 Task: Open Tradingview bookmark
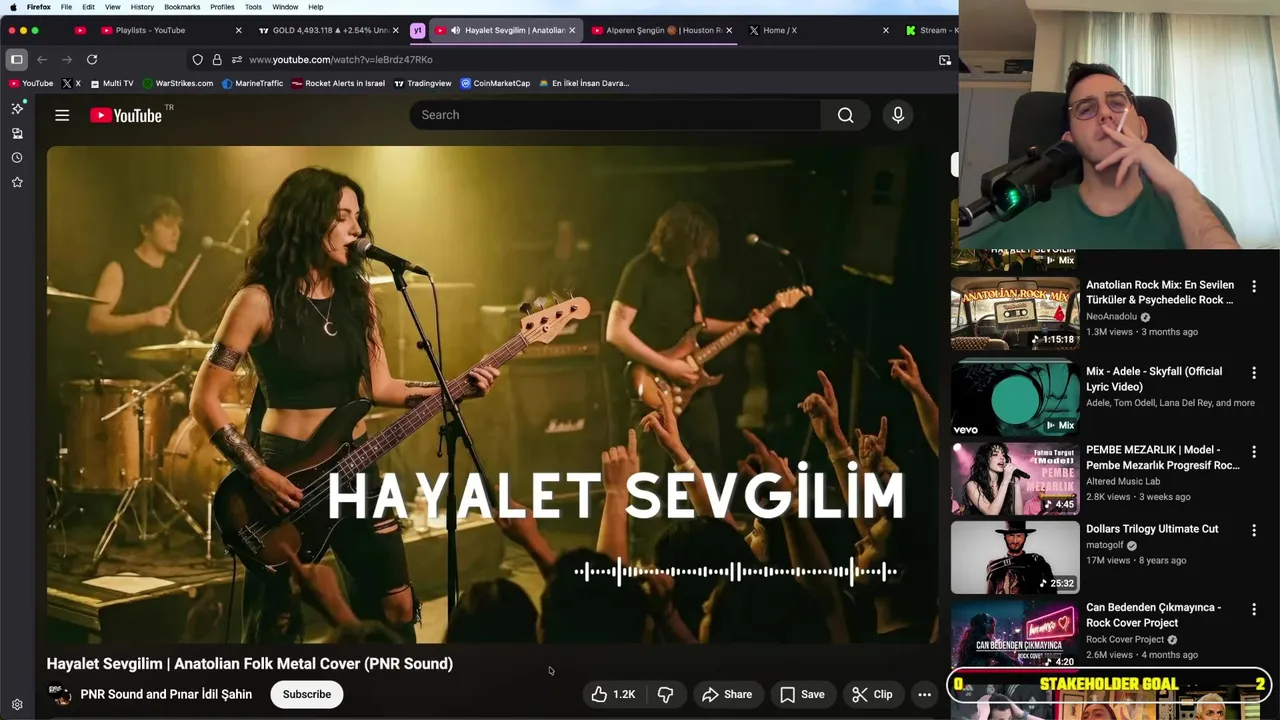423,83
